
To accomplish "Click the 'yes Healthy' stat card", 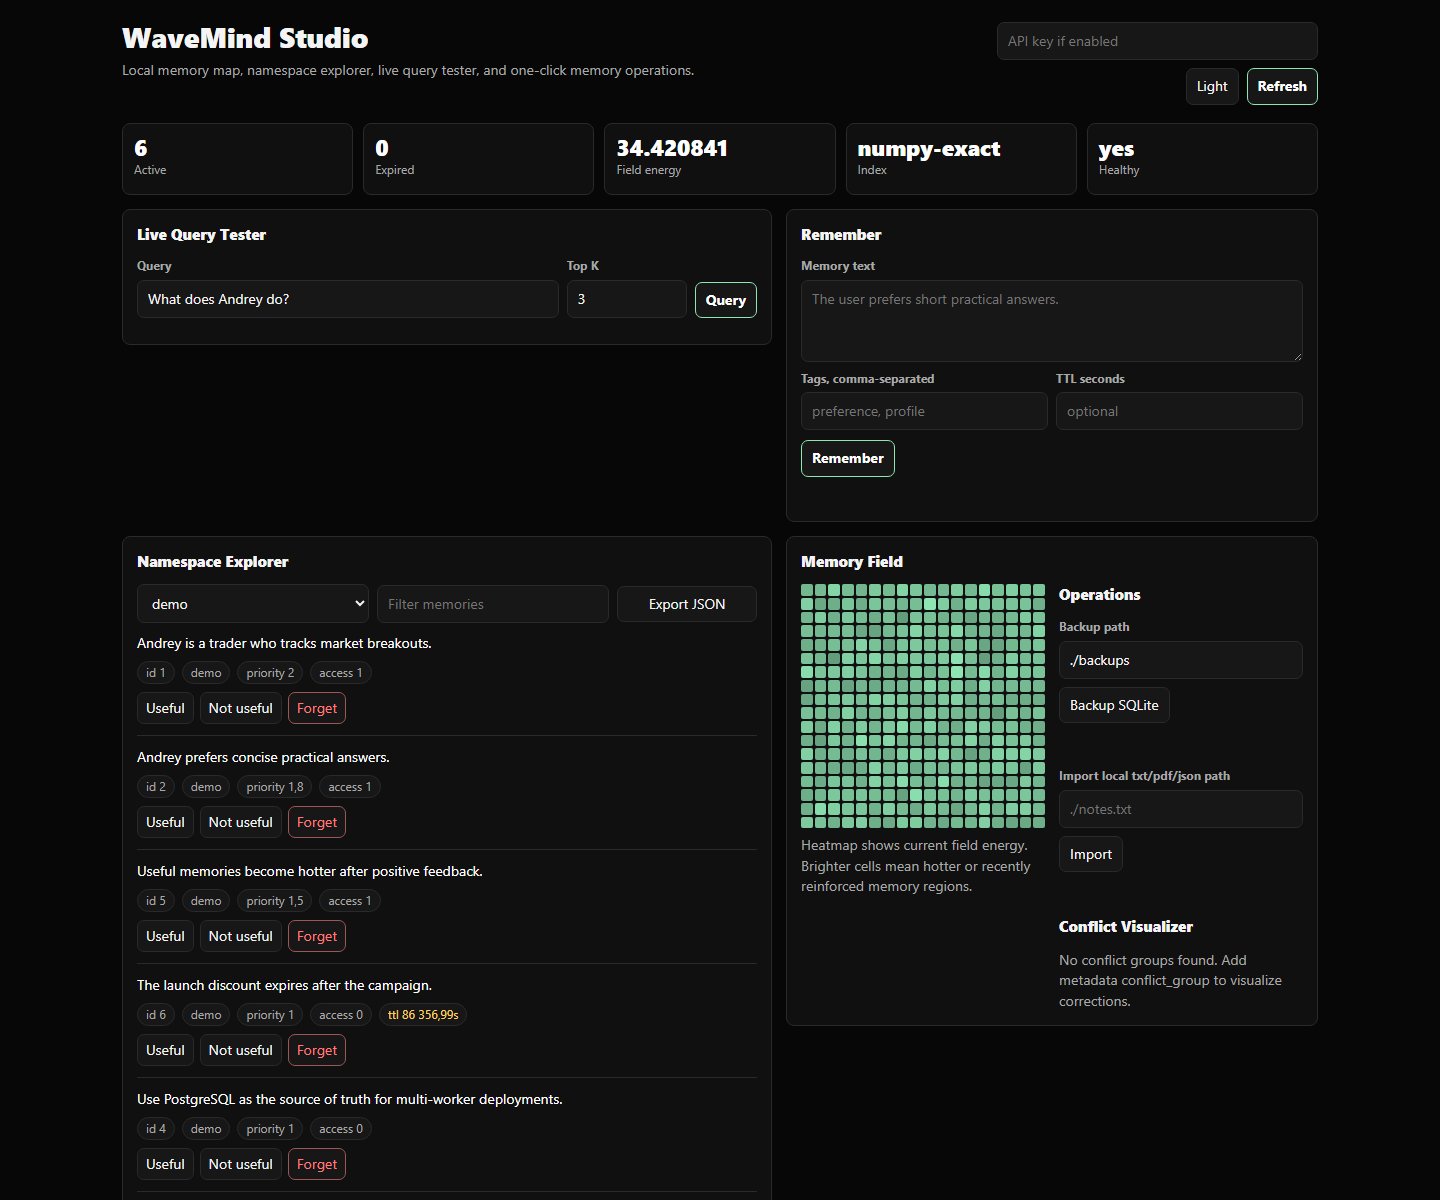I will pyautogui.click(x=1202, y=159).
